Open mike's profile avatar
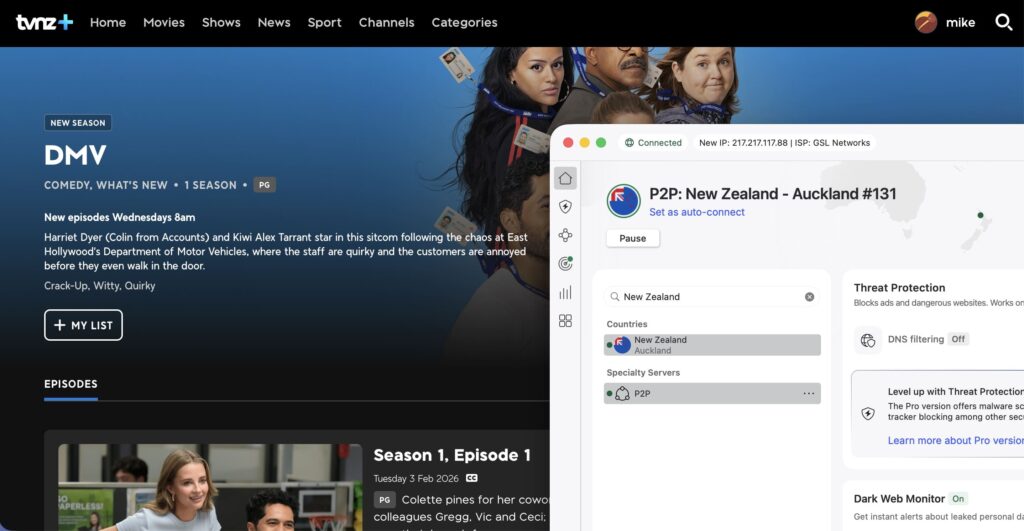Viewport: 1024px width, 531px height. click(925, 22)
